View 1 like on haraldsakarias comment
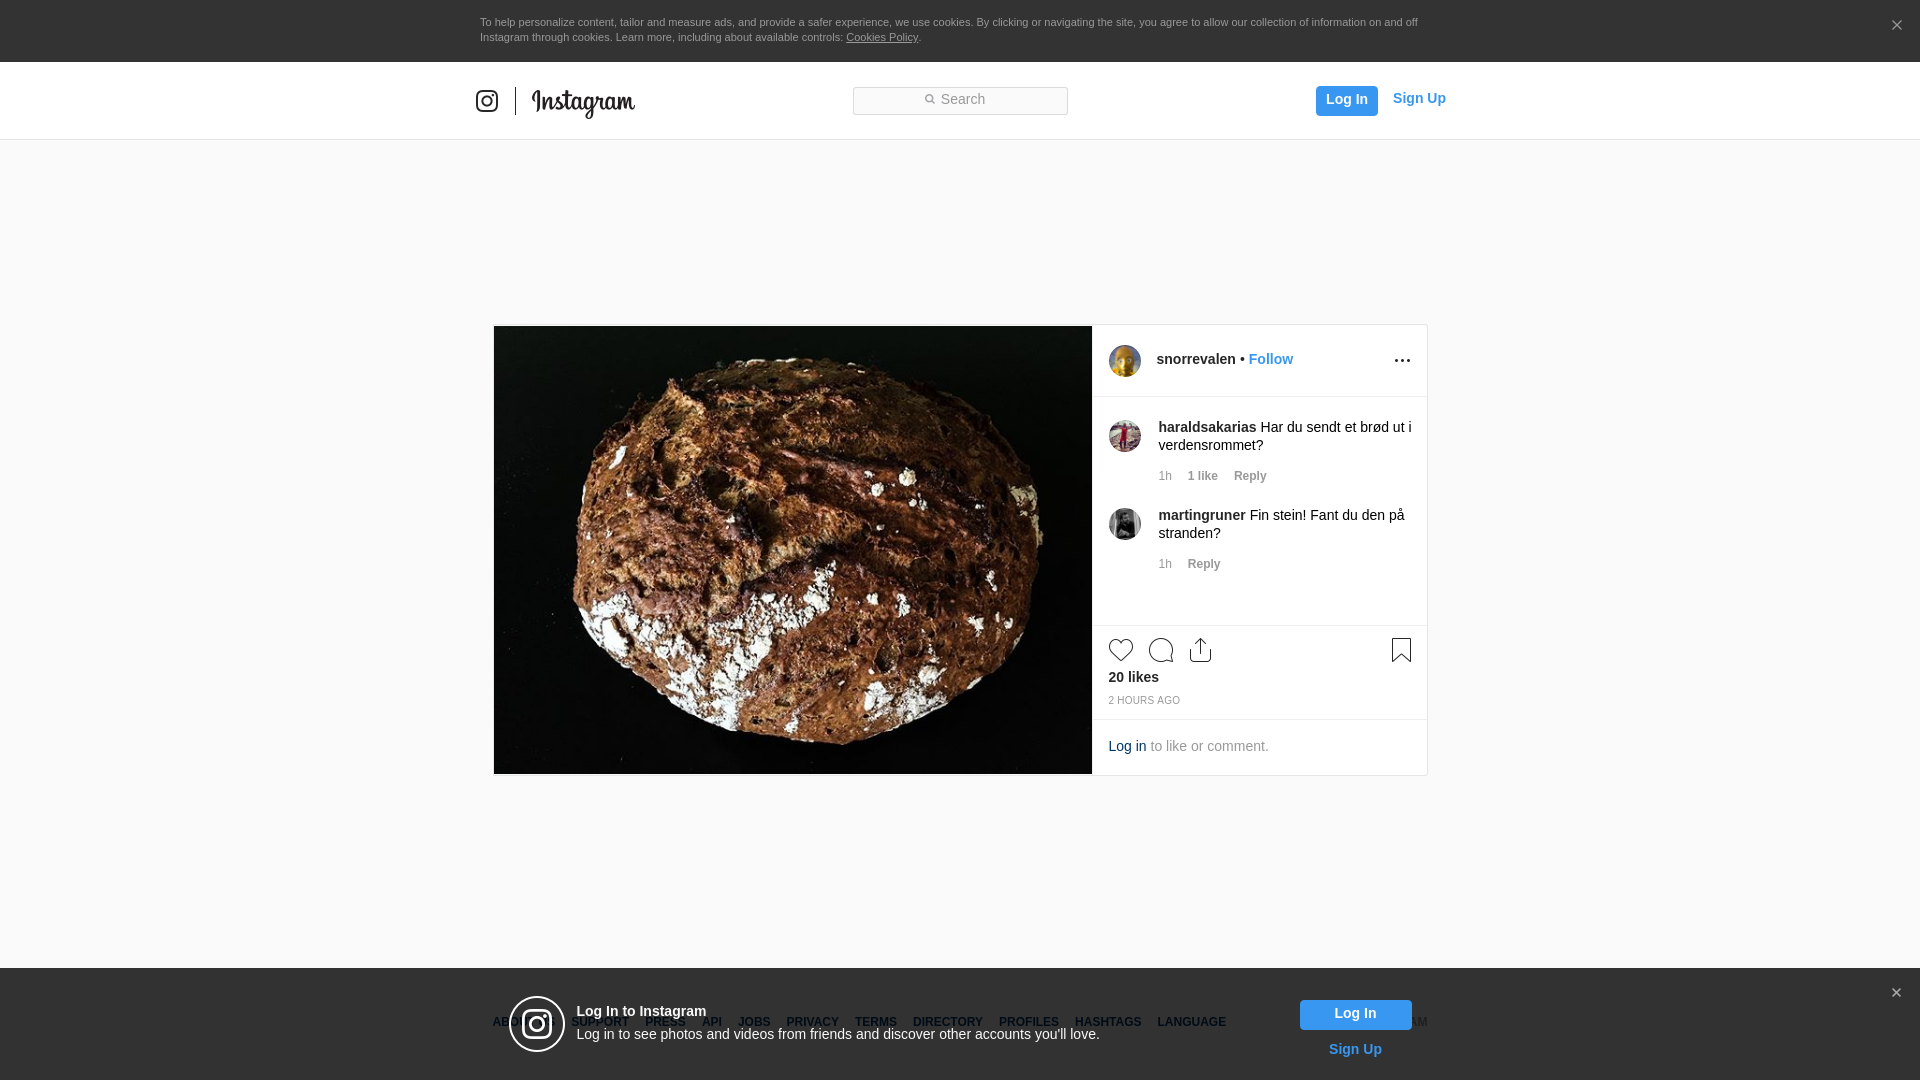Image resolution: width=1920 pixels, height=1080 pixels. tap(1203, 476)
